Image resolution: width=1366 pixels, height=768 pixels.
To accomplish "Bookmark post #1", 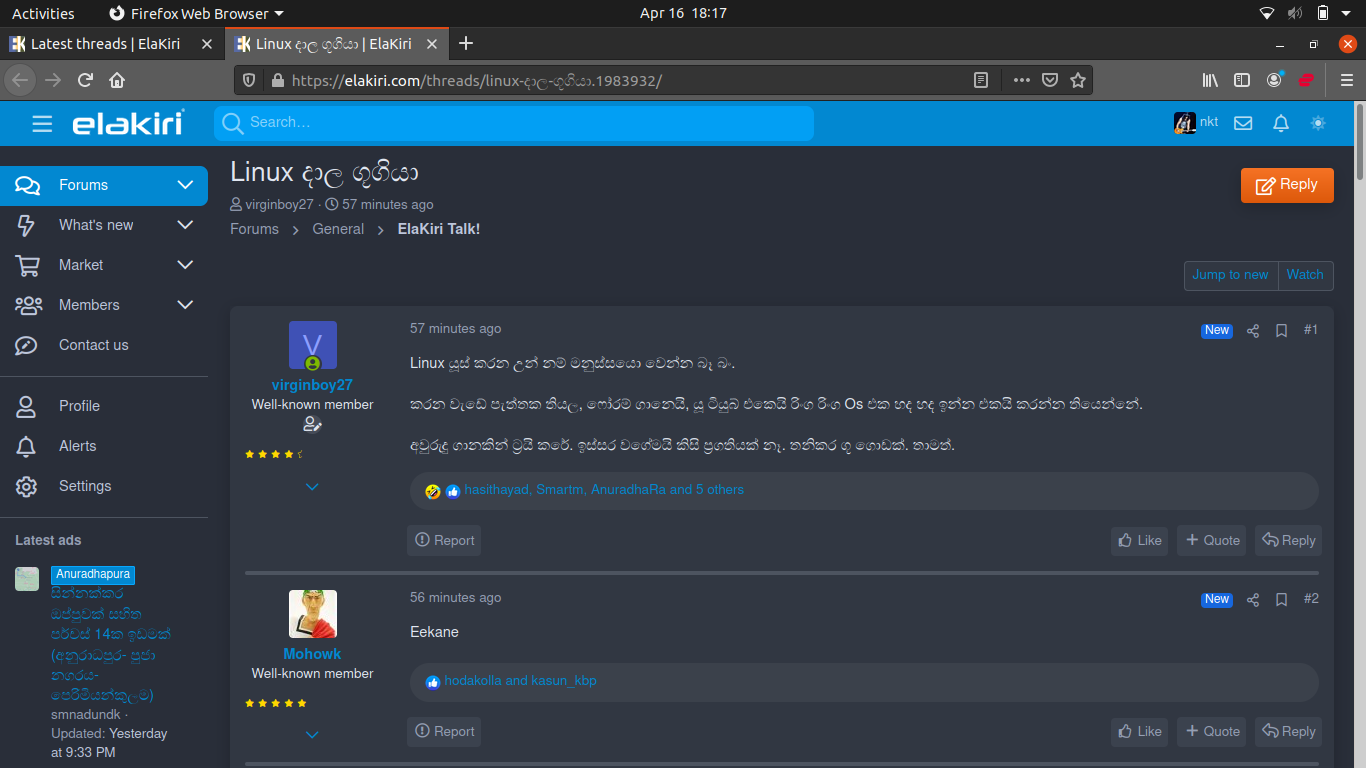I will pyautogui.click(x=1281, y=331).
